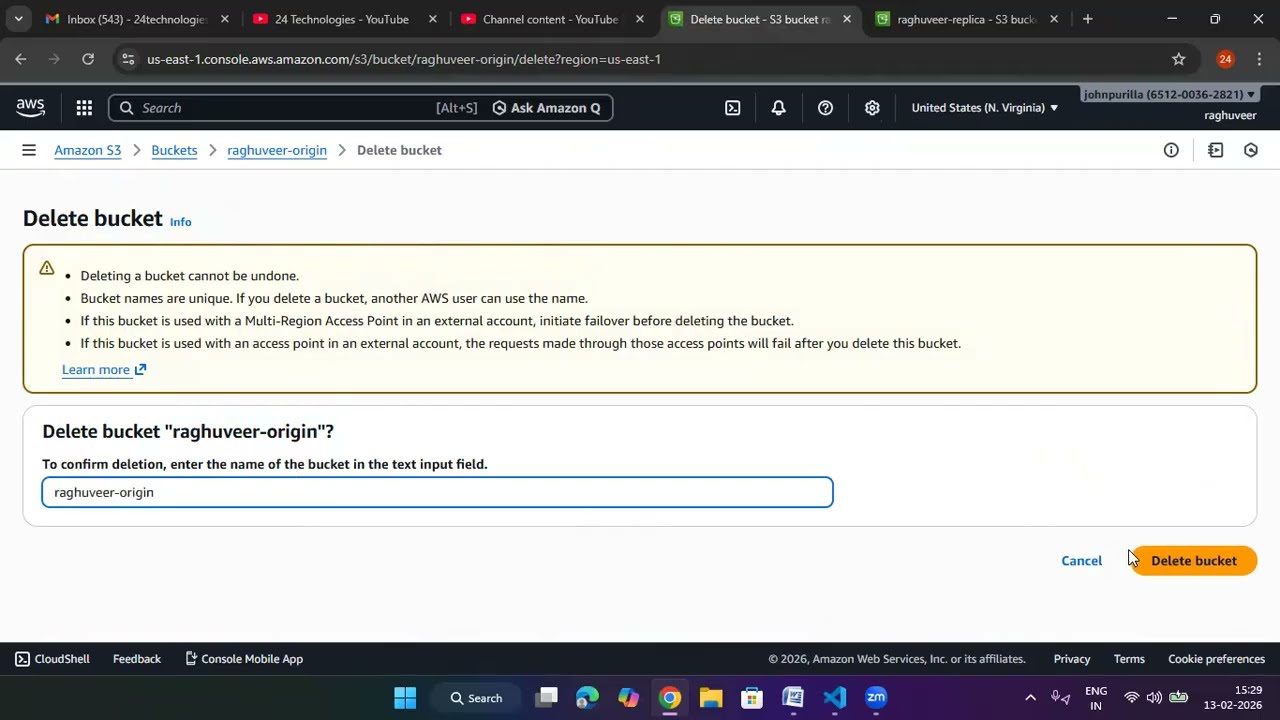The height and width of the screenshot is (720, 1280).
Task: Expand the johnpurilla account menu
Action: coord(1169,94)
